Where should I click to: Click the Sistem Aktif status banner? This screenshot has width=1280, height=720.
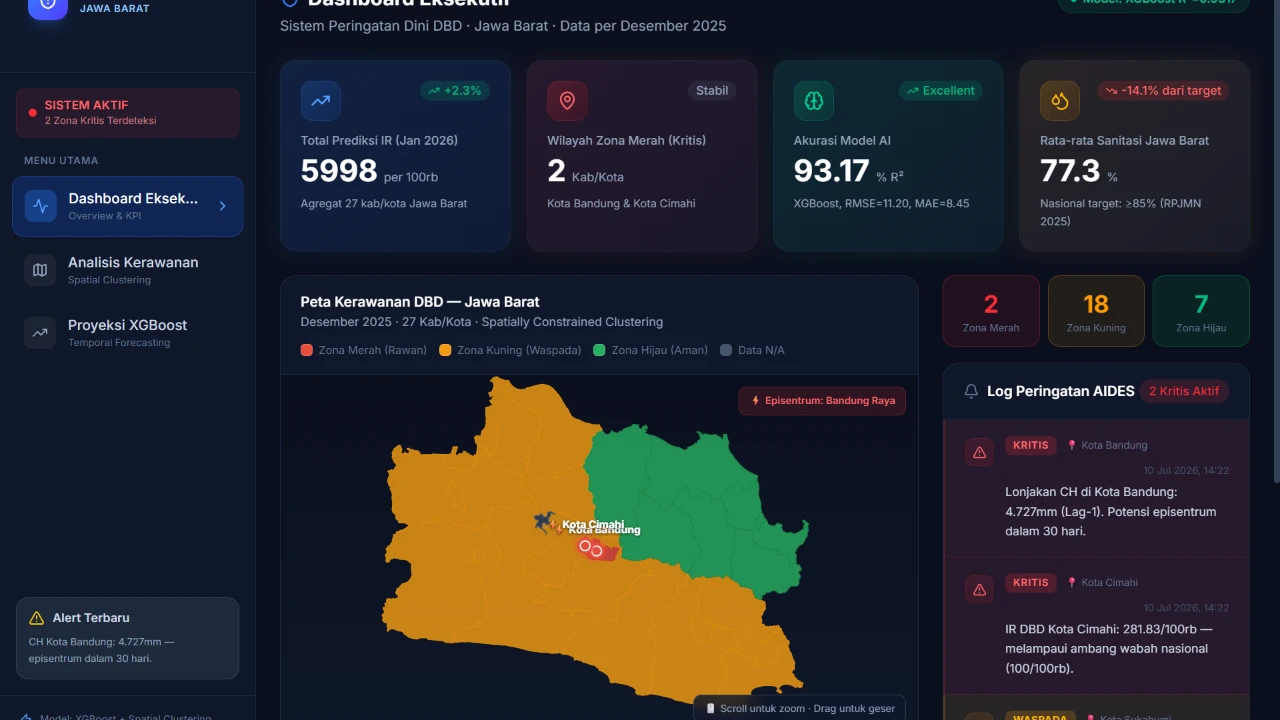(x=127, y=113)
